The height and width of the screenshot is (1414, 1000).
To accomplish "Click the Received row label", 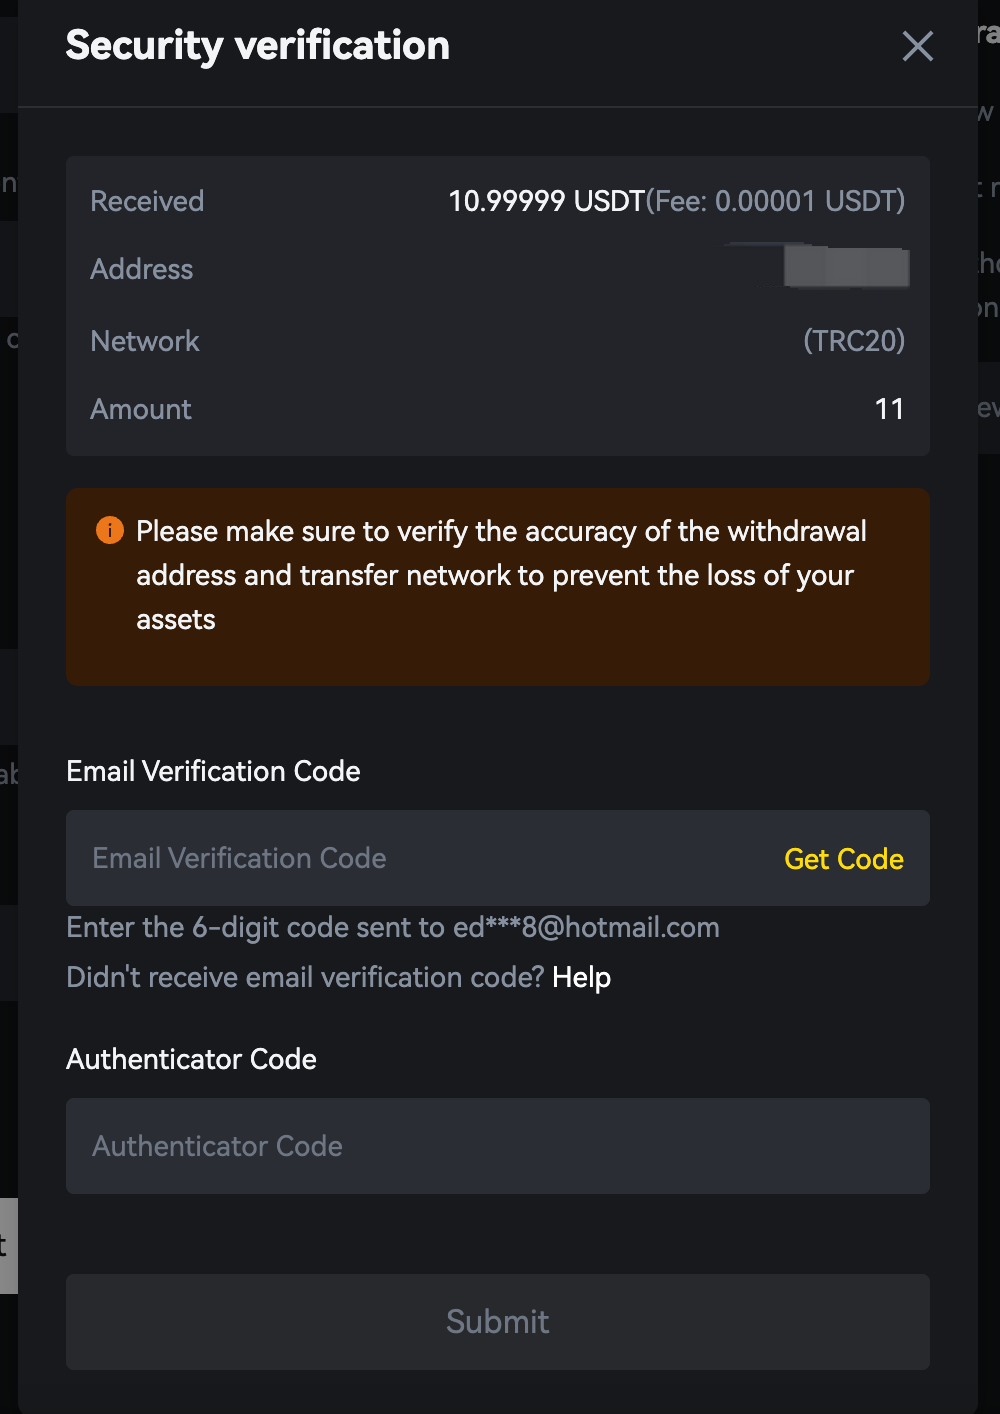I will point(147,201).
